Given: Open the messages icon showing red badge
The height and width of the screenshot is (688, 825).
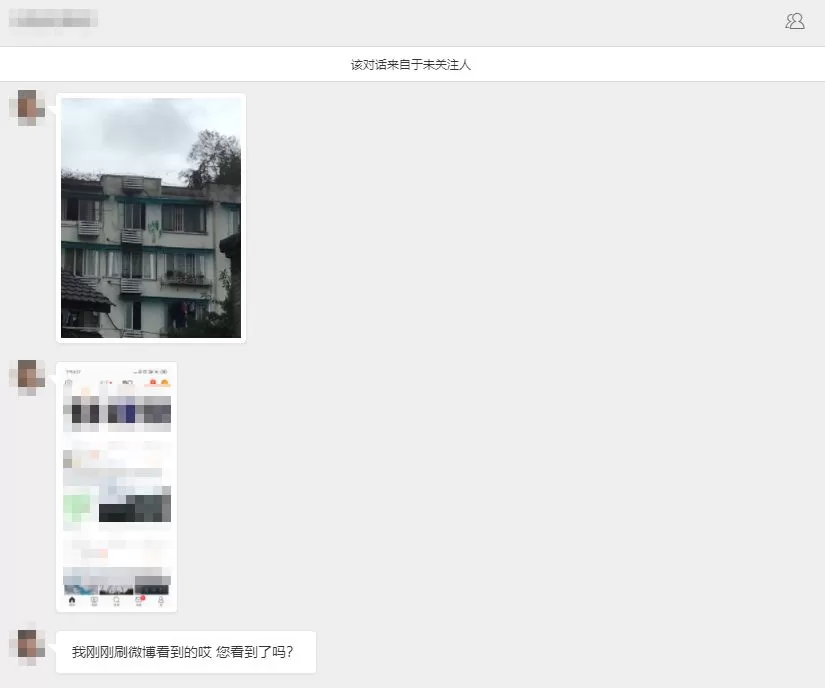Looking at the screenshot, I should [x=139, y=600].
